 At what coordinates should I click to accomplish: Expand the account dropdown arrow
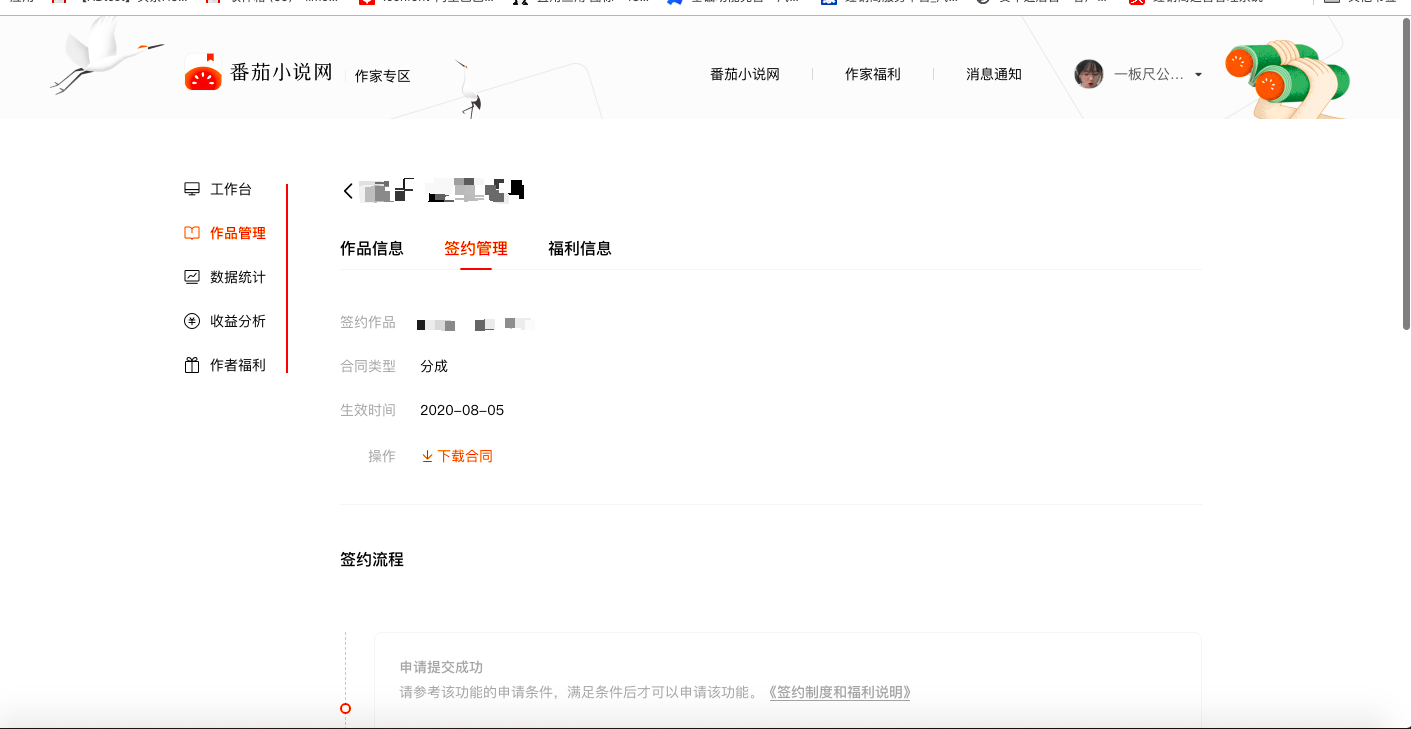tap(1198, 75)
